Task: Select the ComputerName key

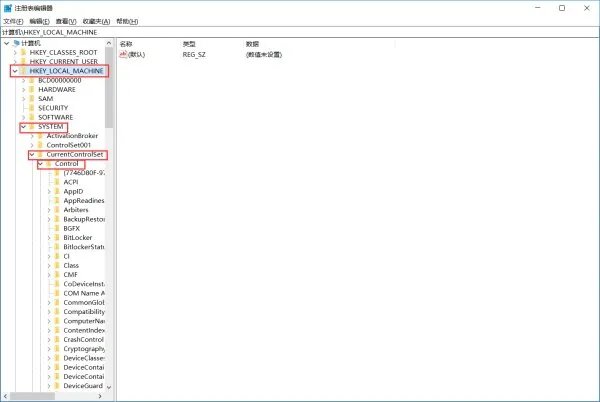Action: [x=84, y=321]
